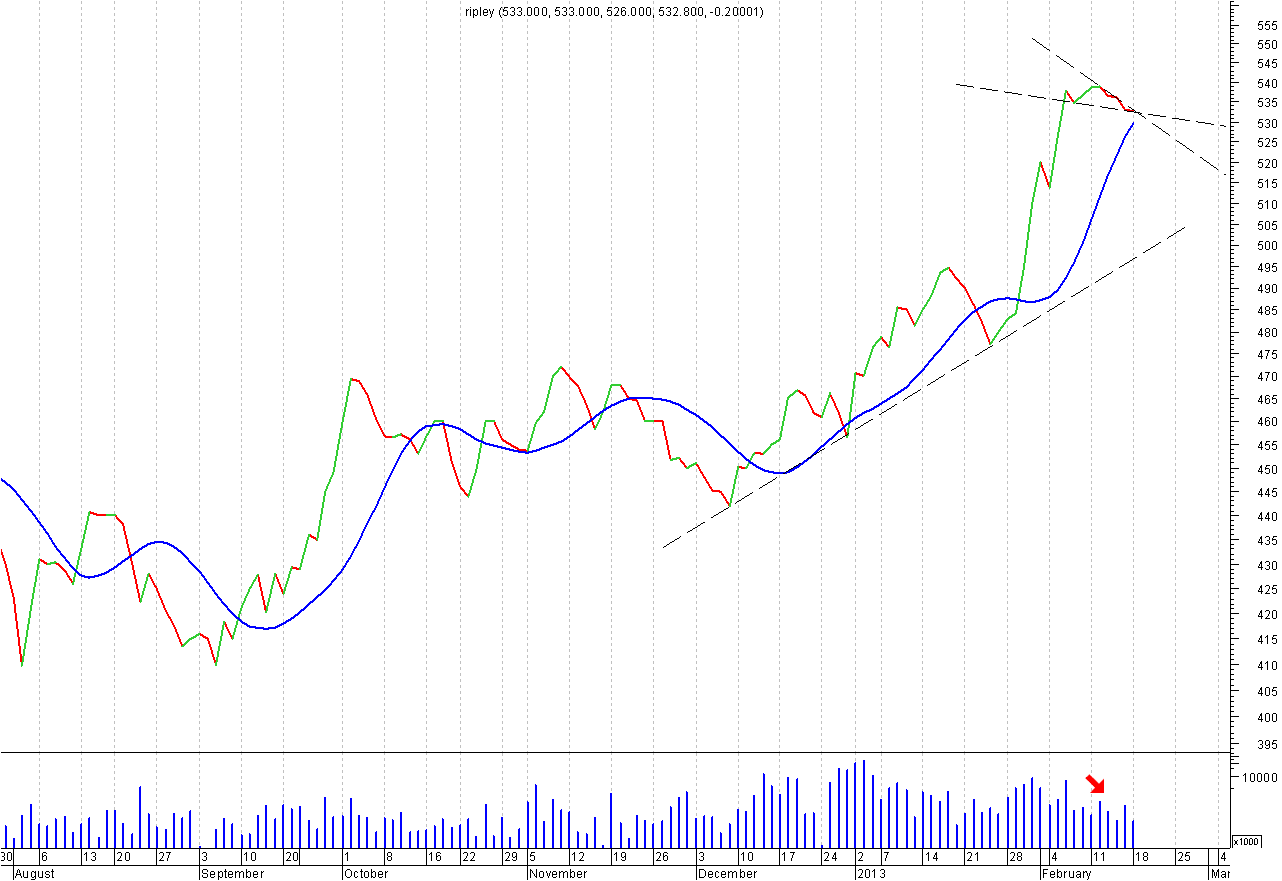The height and width of the screenshot is (881, 1282).
Task: Click the date tick labeled 18
Action: pos(1140,857)
